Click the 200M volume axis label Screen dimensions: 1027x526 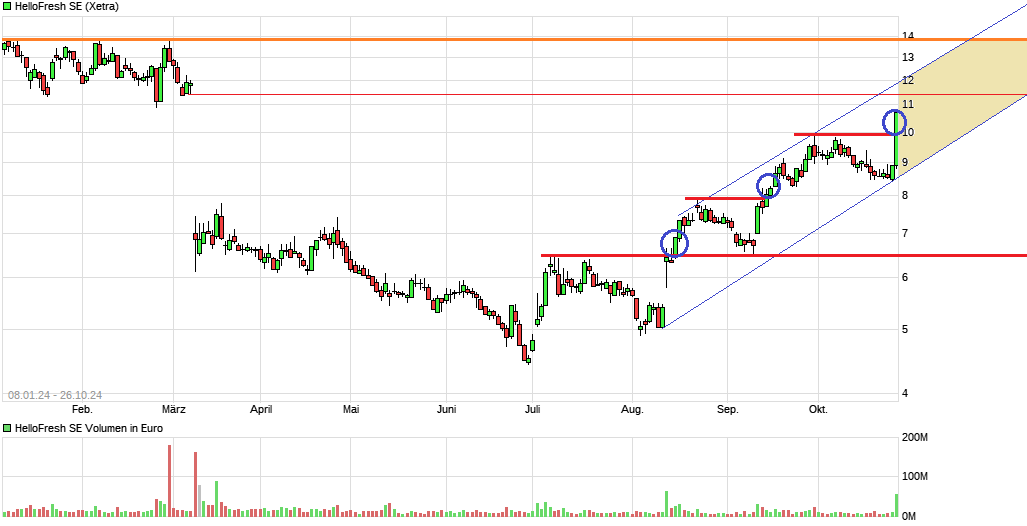(x=915, y=438)
